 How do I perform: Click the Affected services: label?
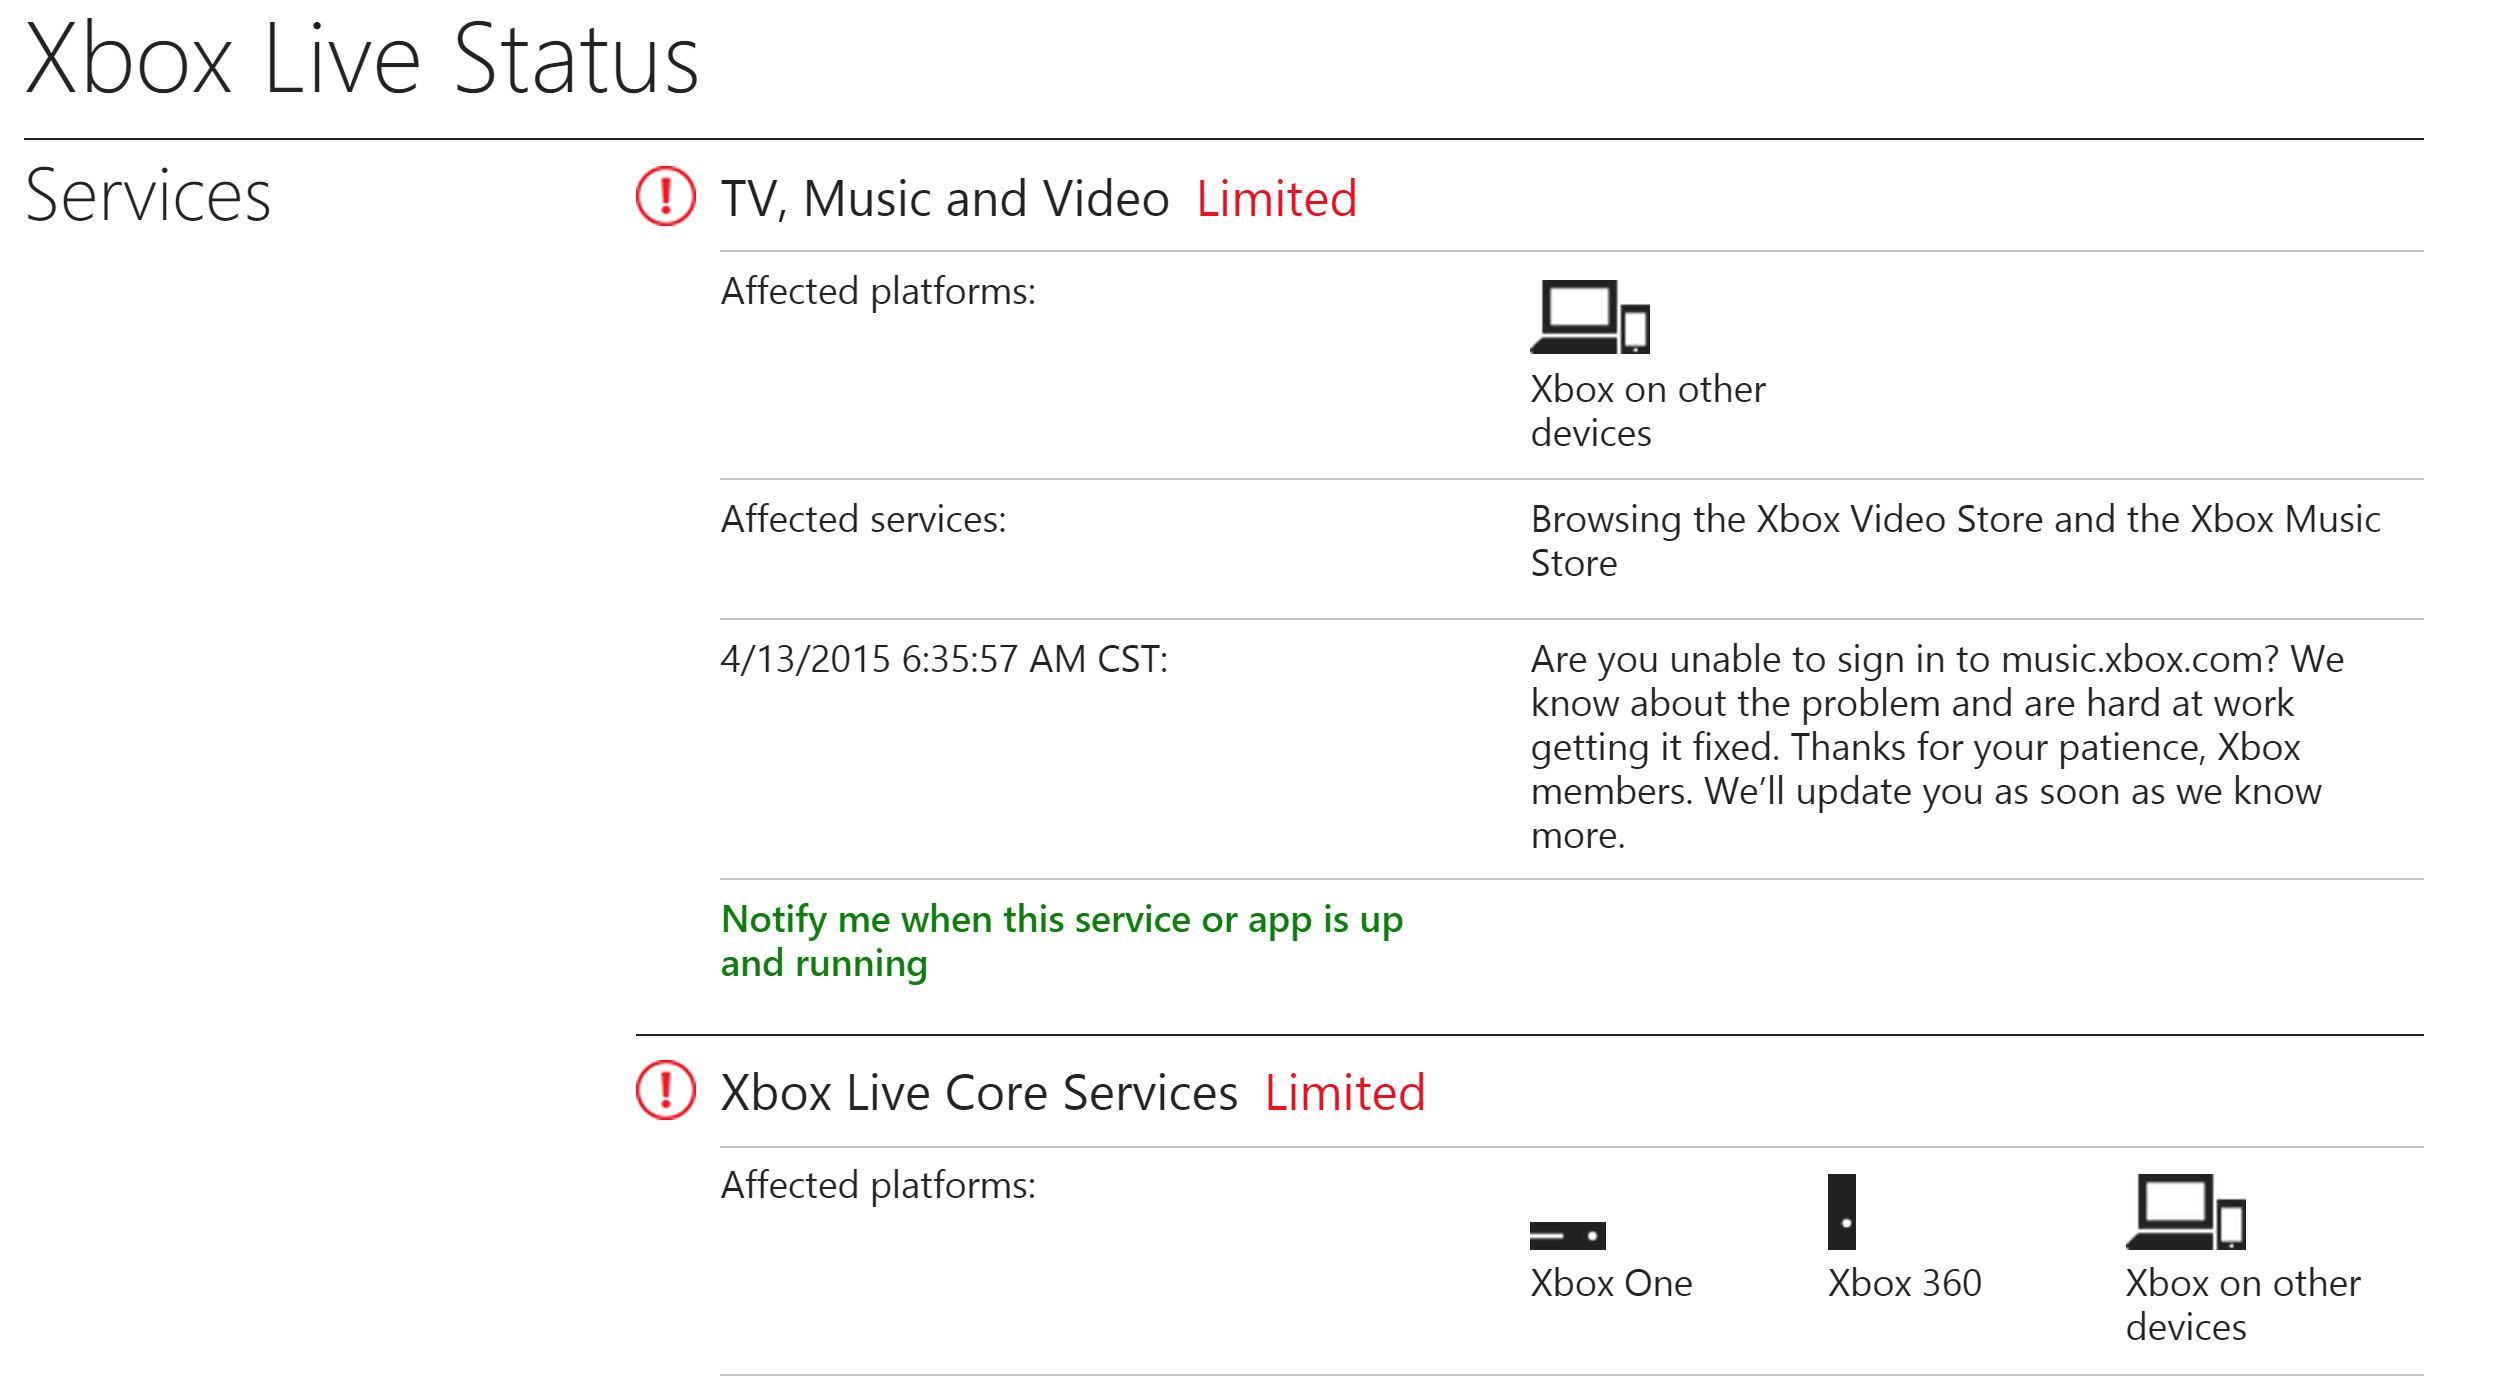pos(863,519)
